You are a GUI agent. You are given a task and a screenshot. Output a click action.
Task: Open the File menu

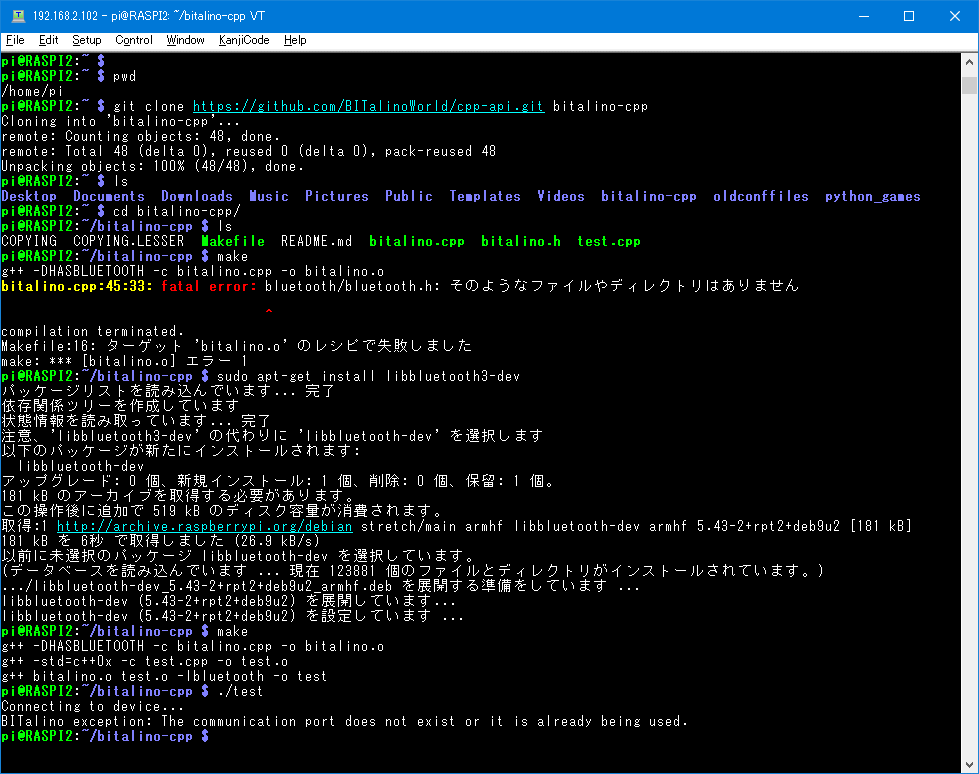pyautogui.click(x=15, y=40)
